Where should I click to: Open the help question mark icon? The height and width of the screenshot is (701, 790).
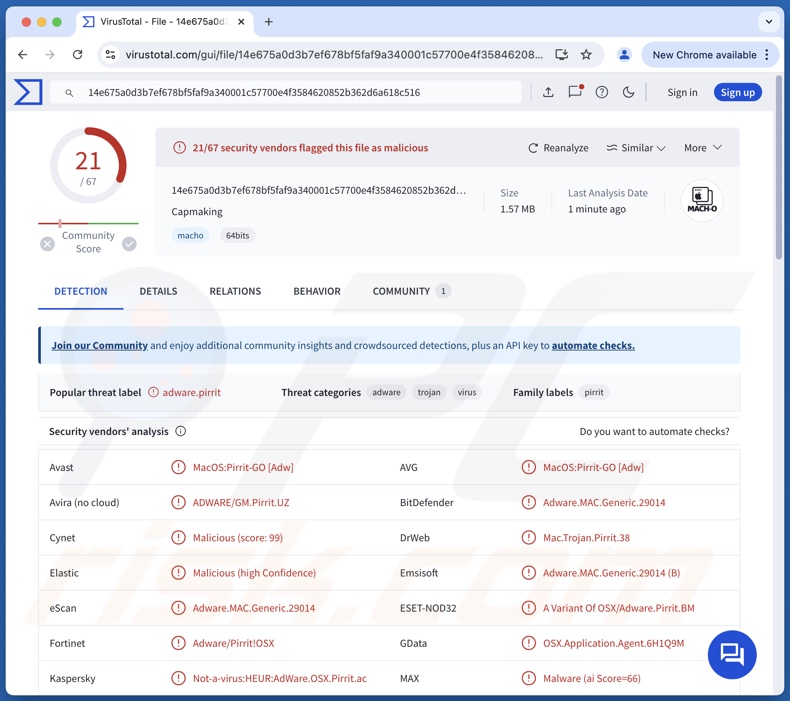tap(602, 92)
